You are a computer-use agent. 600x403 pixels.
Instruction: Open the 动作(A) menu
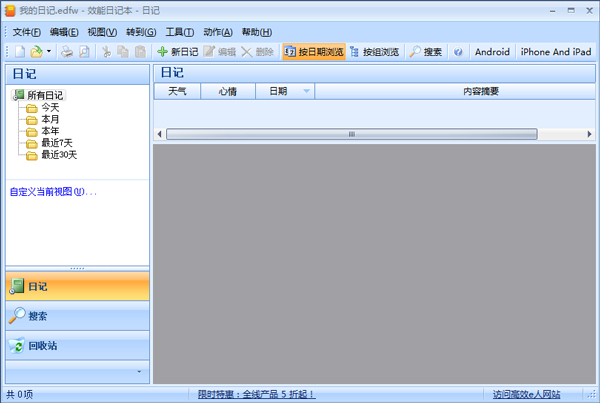click(218, 32)
